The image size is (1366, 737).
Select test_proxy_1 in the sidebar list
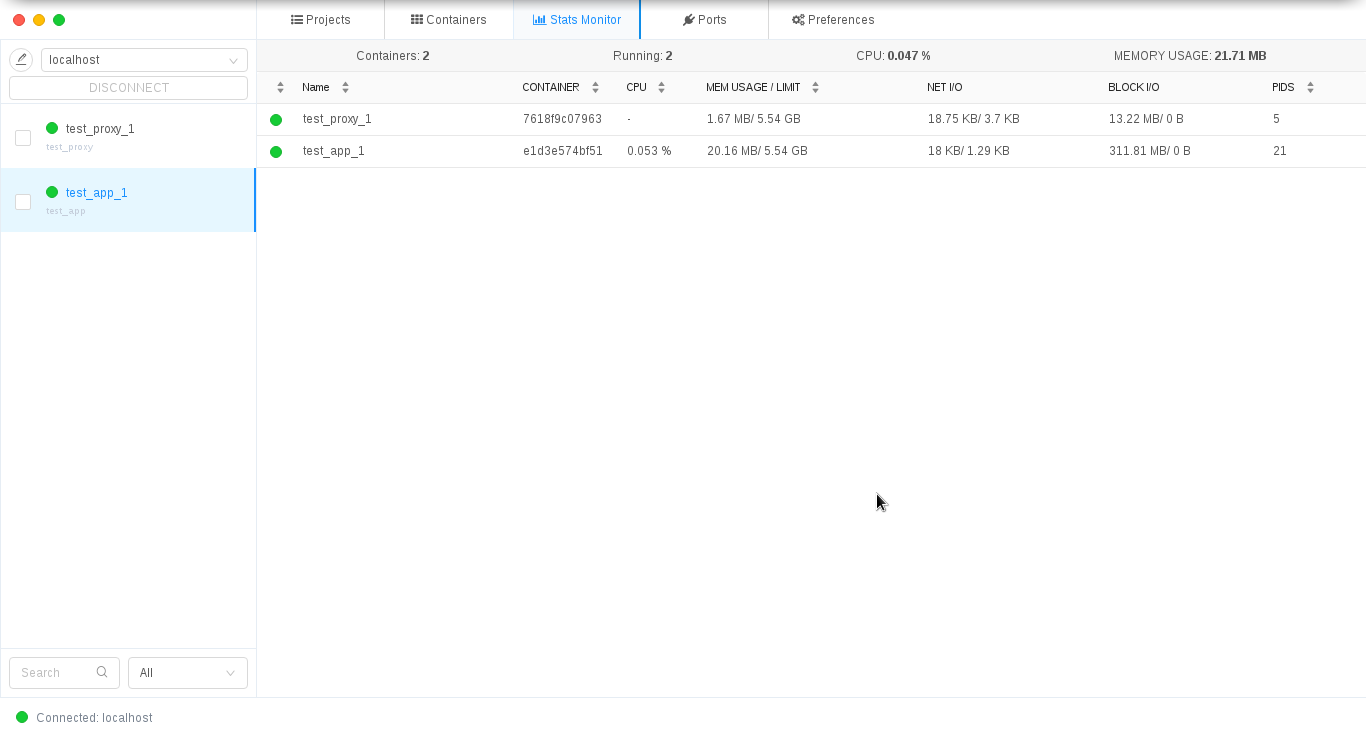[100, 129]
